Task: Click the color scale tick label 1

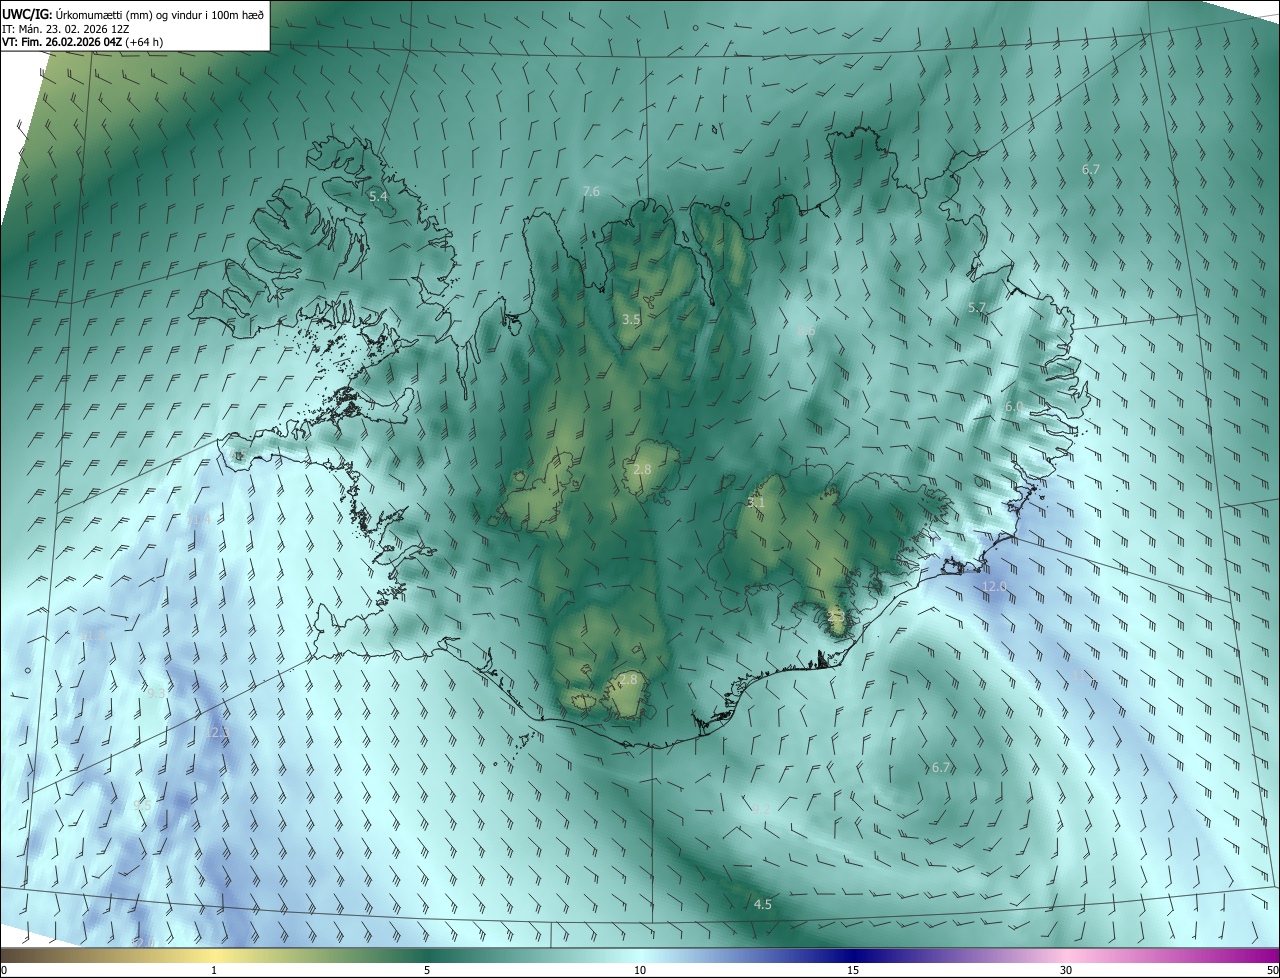Action: (214, 971)
